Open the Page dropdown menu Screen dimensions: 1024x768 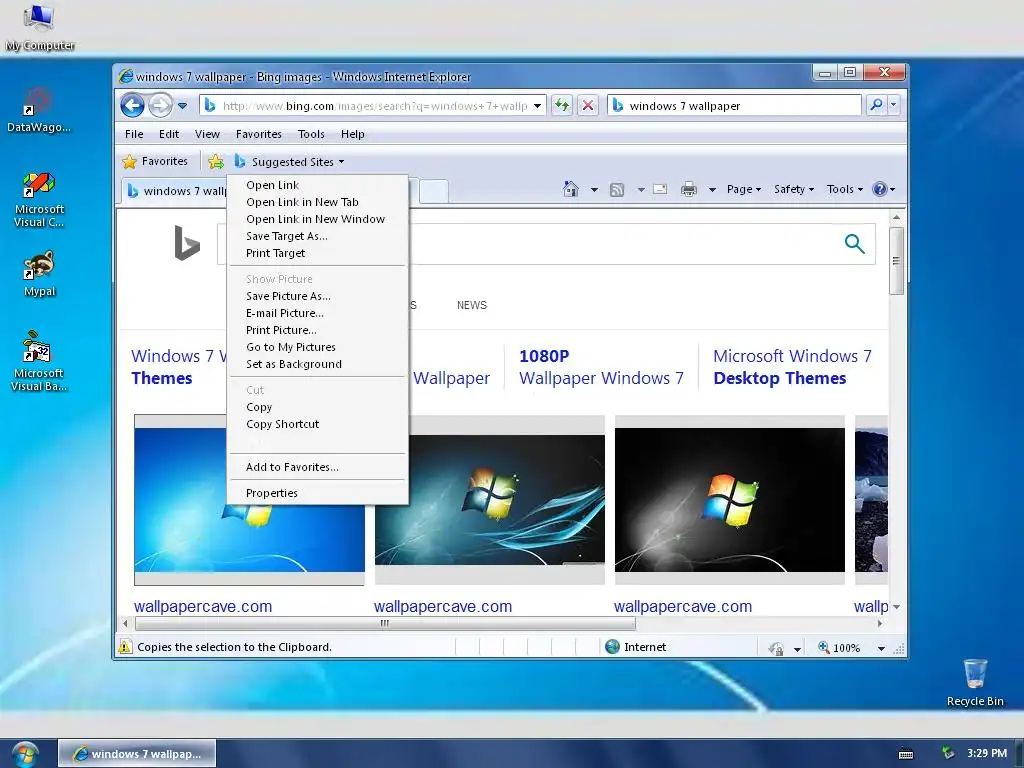[744, 189]
